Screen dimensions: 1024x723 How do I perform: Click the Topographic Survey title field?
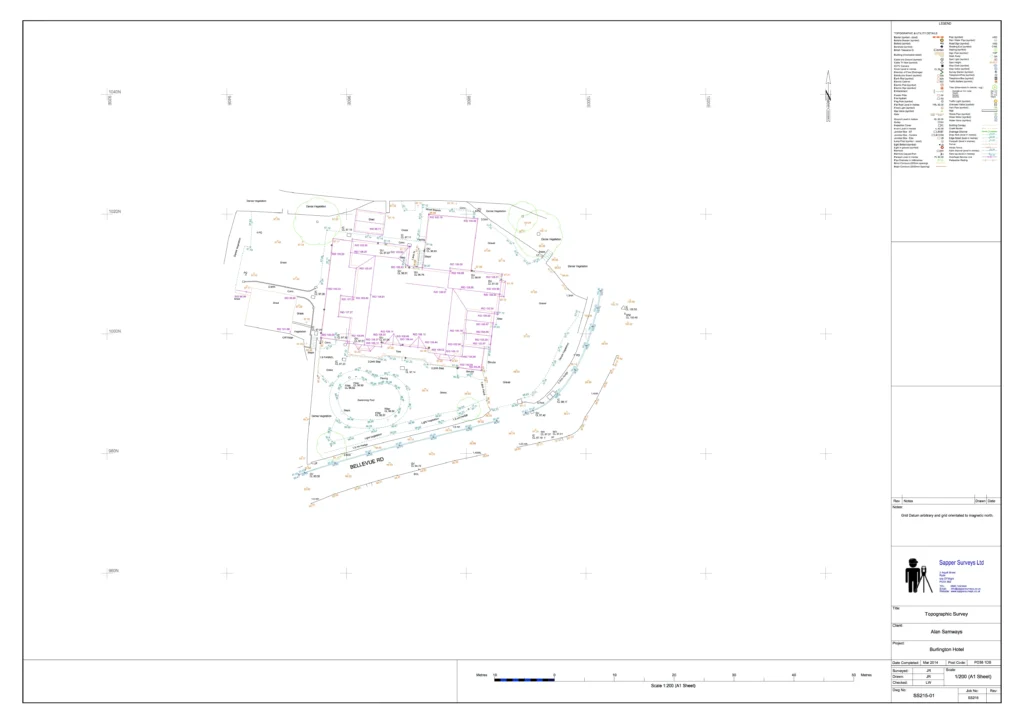click(944, 615)
